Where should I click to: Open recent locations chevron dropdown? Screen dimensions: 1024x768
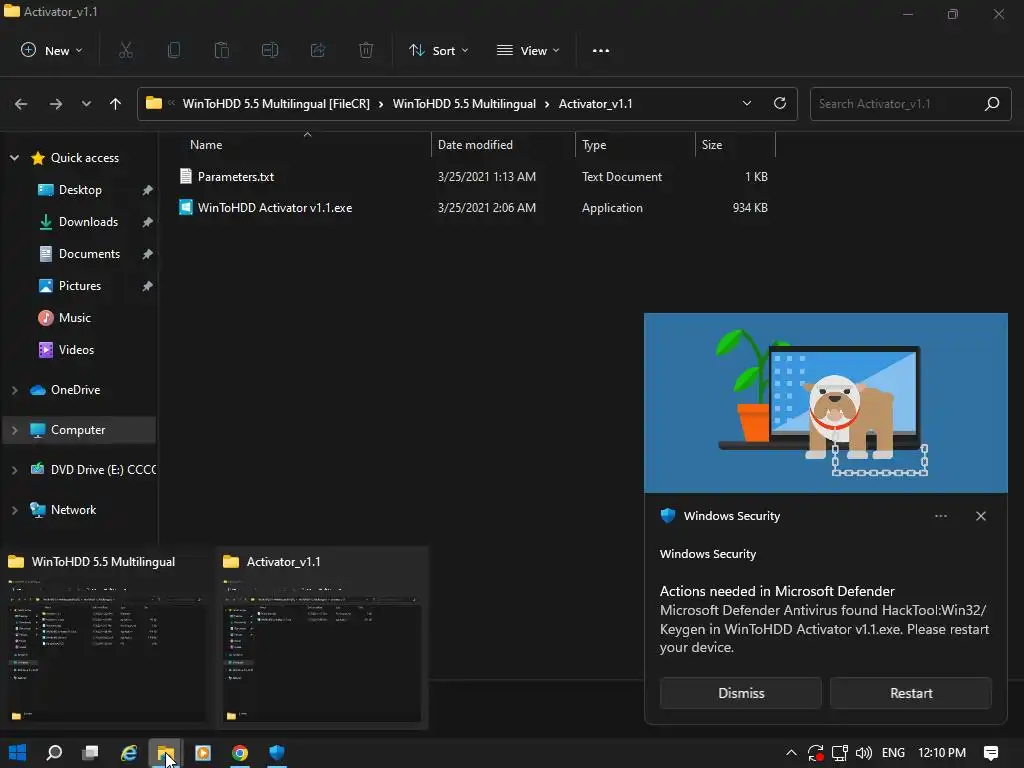coord(86,104)
